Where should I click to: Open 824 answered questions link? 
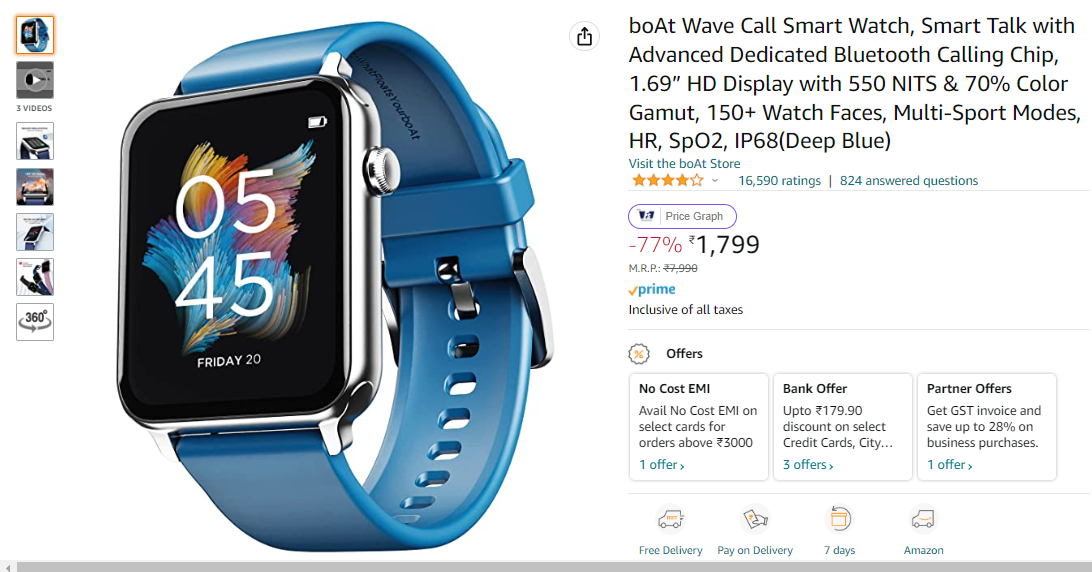(x=909, y=180)
